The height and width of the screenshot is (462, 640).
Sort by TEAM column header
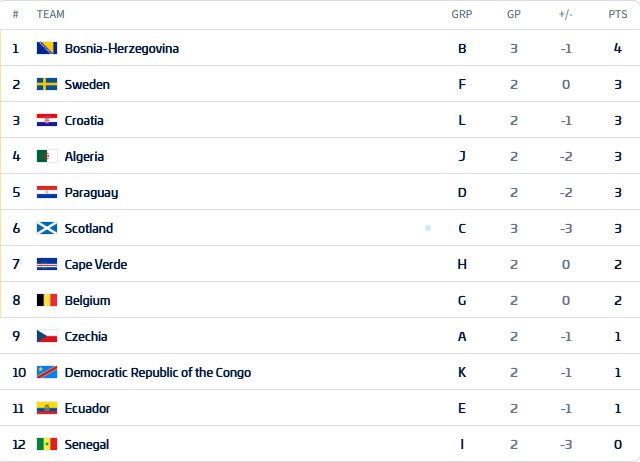(51, 14)
